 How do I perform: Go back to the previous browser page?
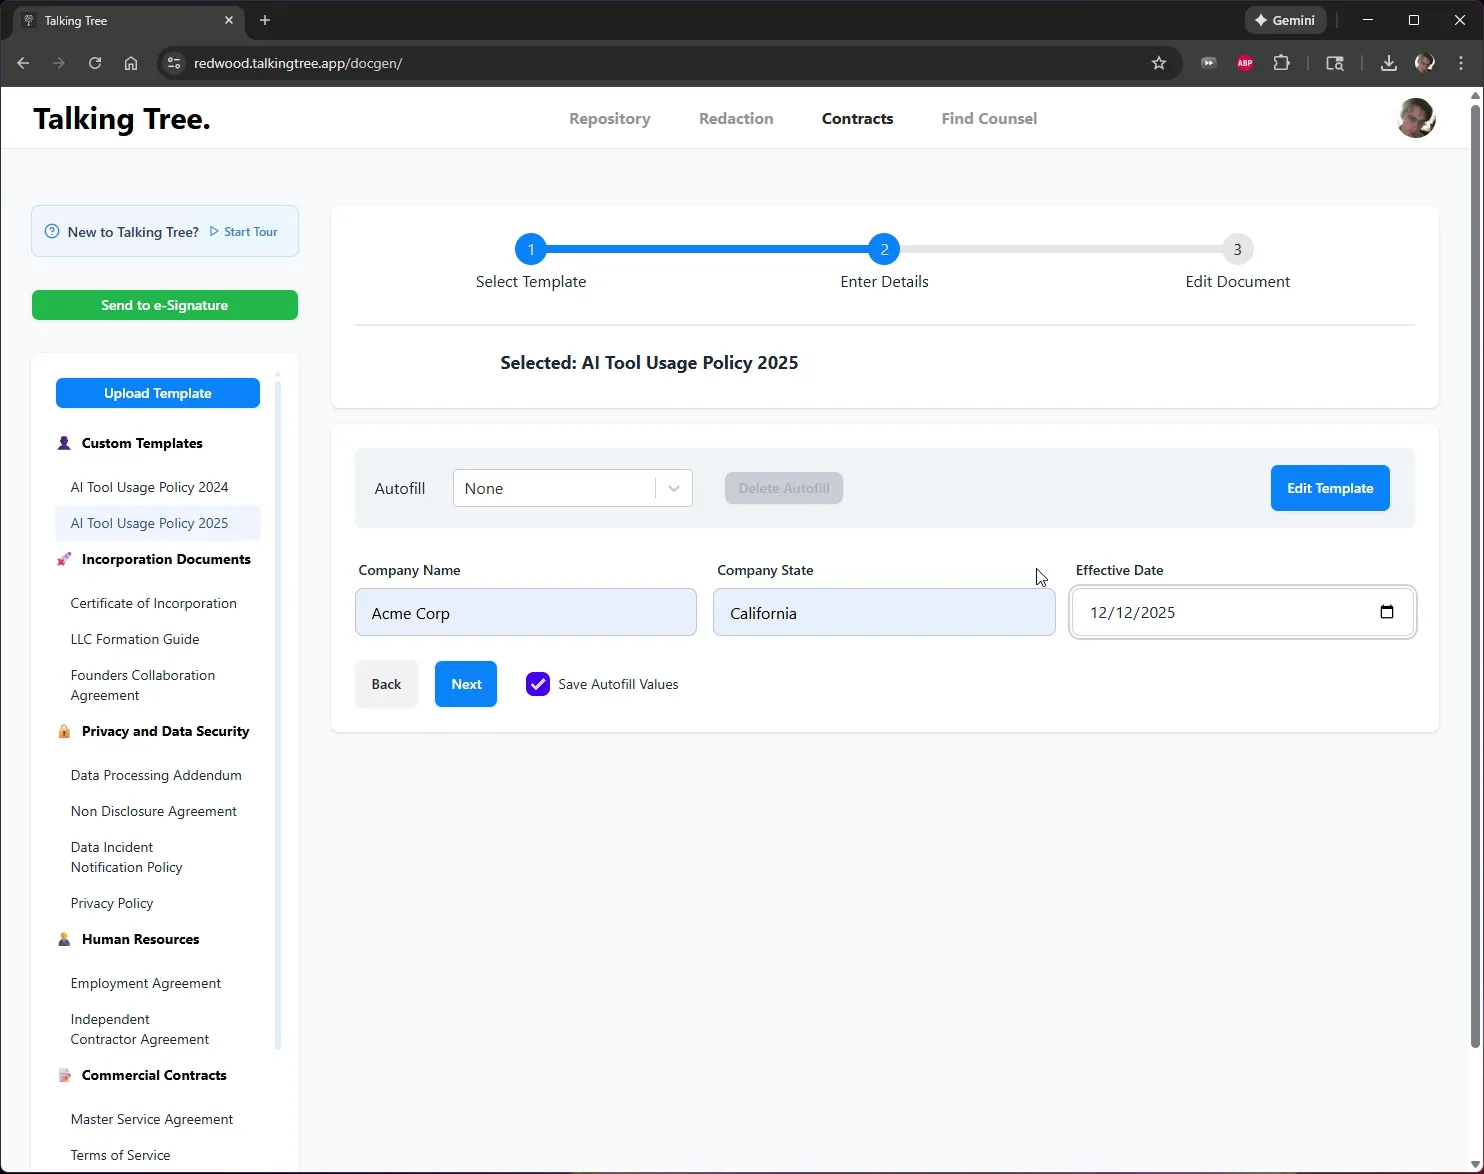[23, 63]
